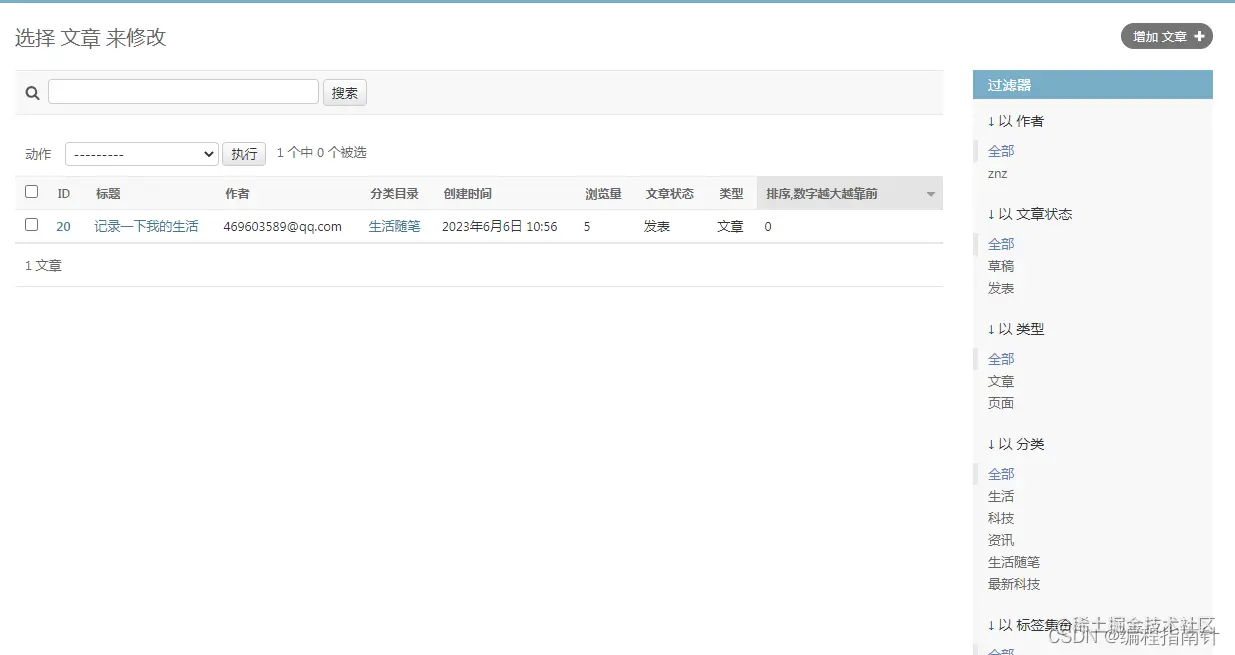Filter by category 最新科技
Viewport: 1235px width, 655px height.
tap(1014, 584)
